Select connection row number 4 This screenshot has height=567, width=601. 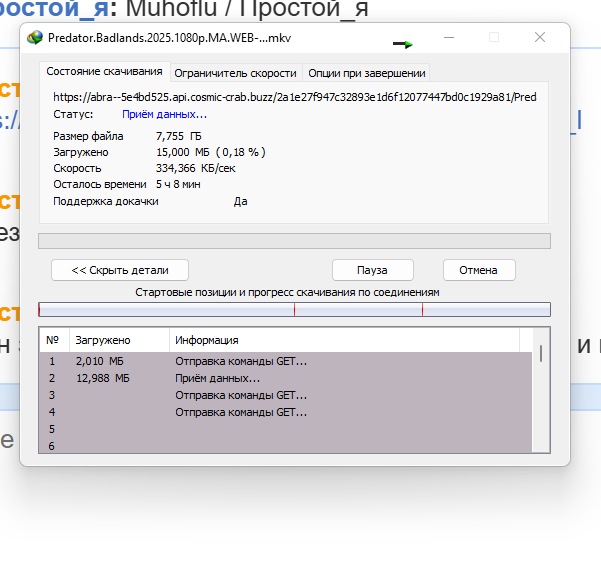pos(286,412)
